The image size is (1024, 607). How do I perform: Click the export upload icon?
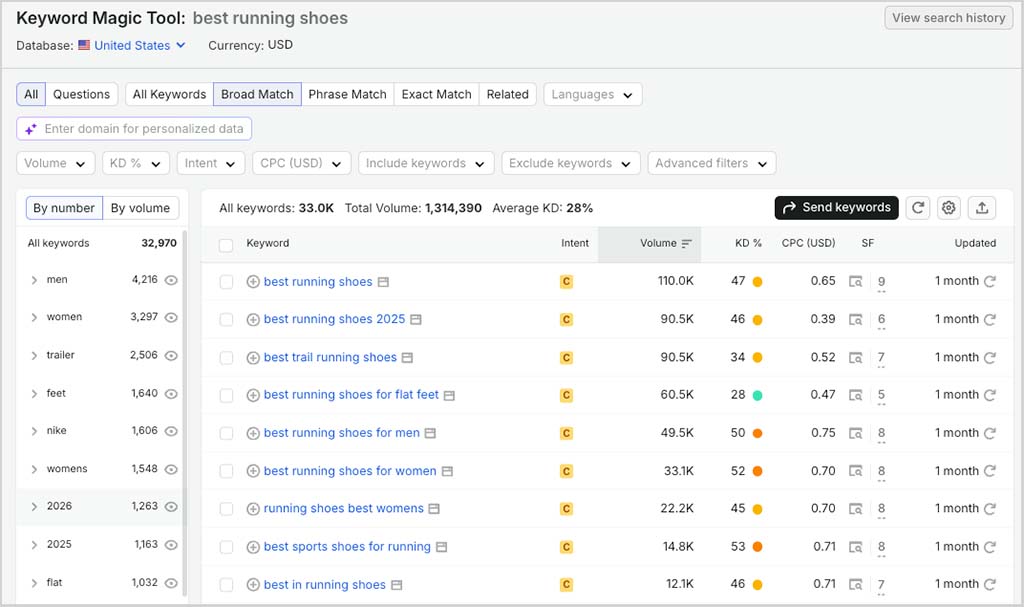click(x=982, y=208)
